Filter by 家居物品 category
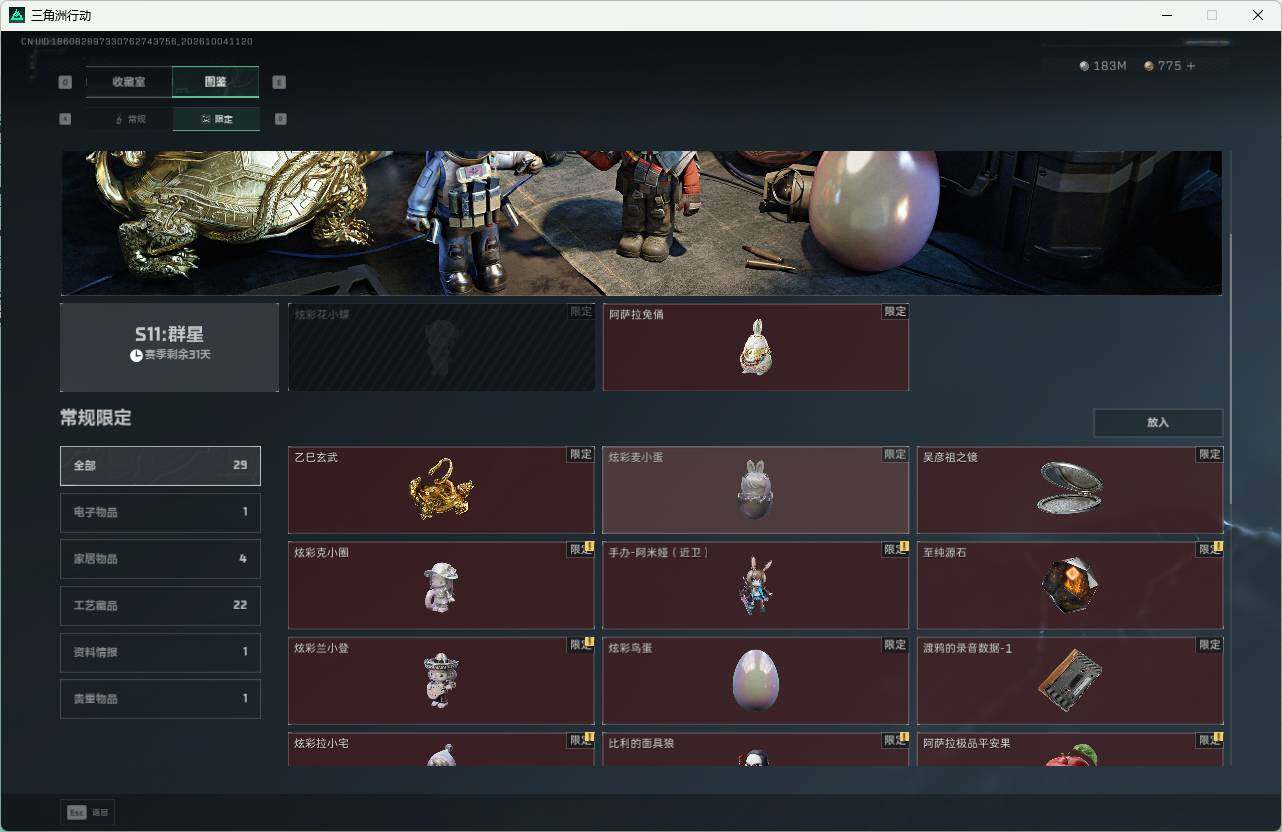The width and height of the screenshot is (1282, 832). click(160, 559)
